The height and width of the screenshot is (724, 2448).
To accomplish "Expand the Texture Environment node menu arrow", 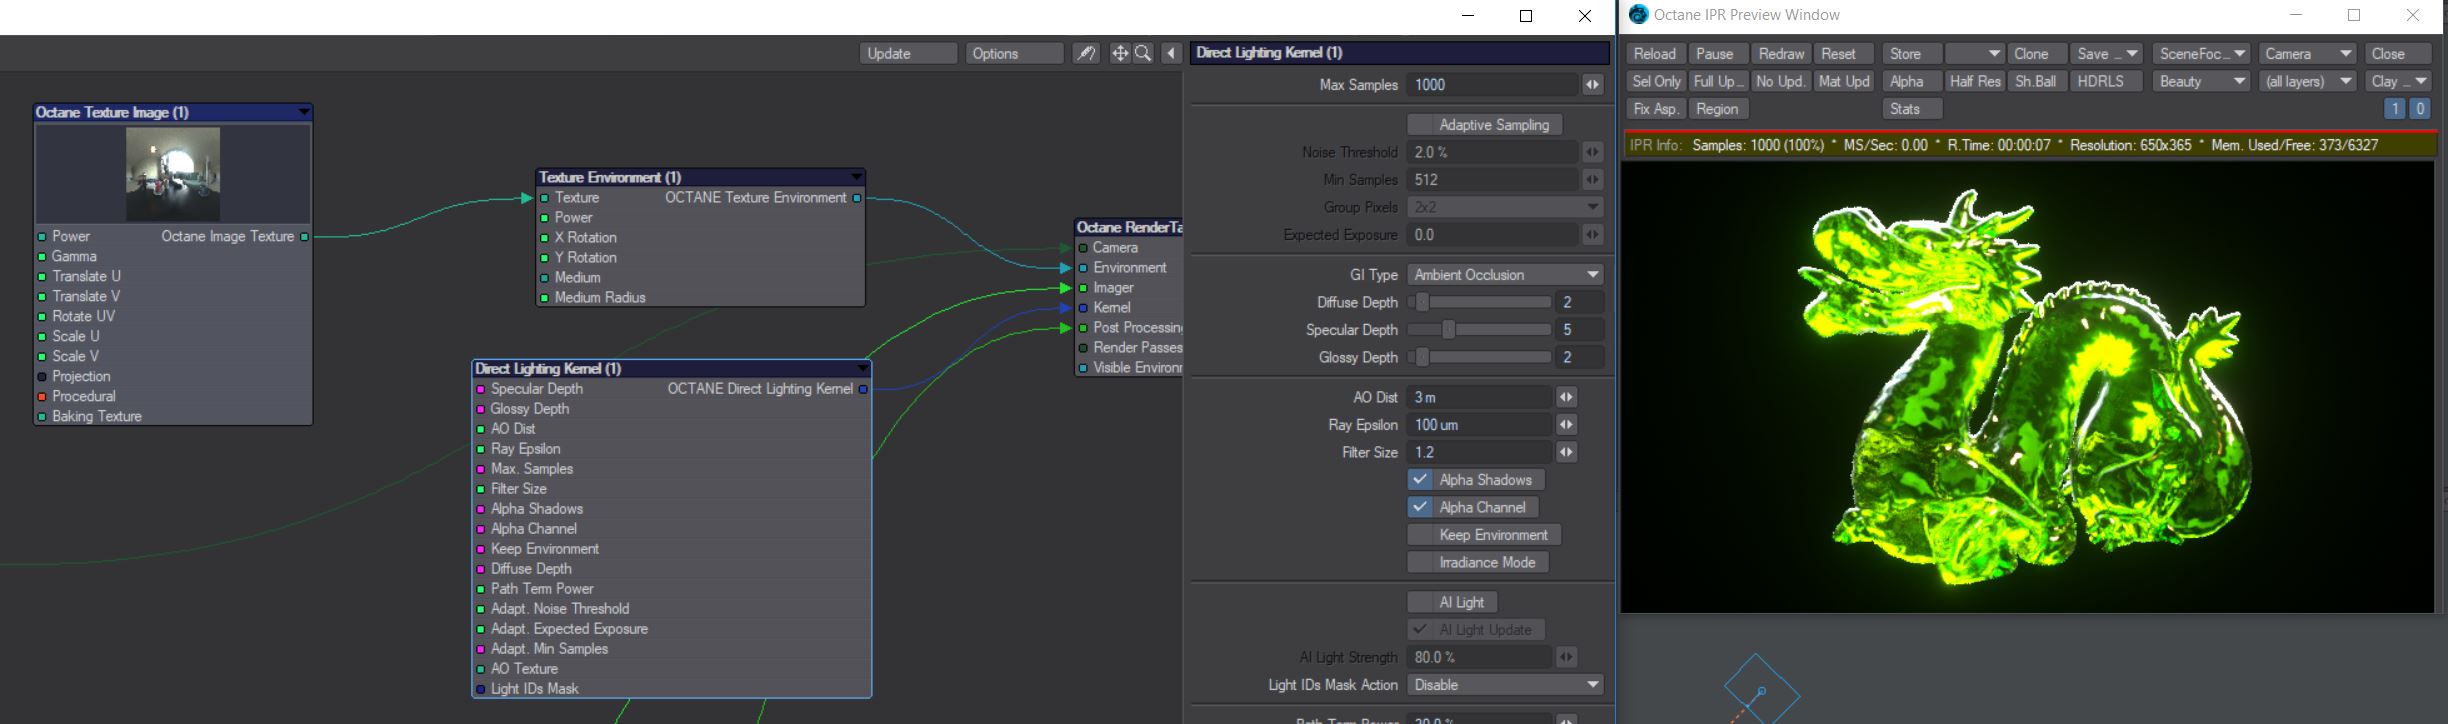I will click(856, 177).
